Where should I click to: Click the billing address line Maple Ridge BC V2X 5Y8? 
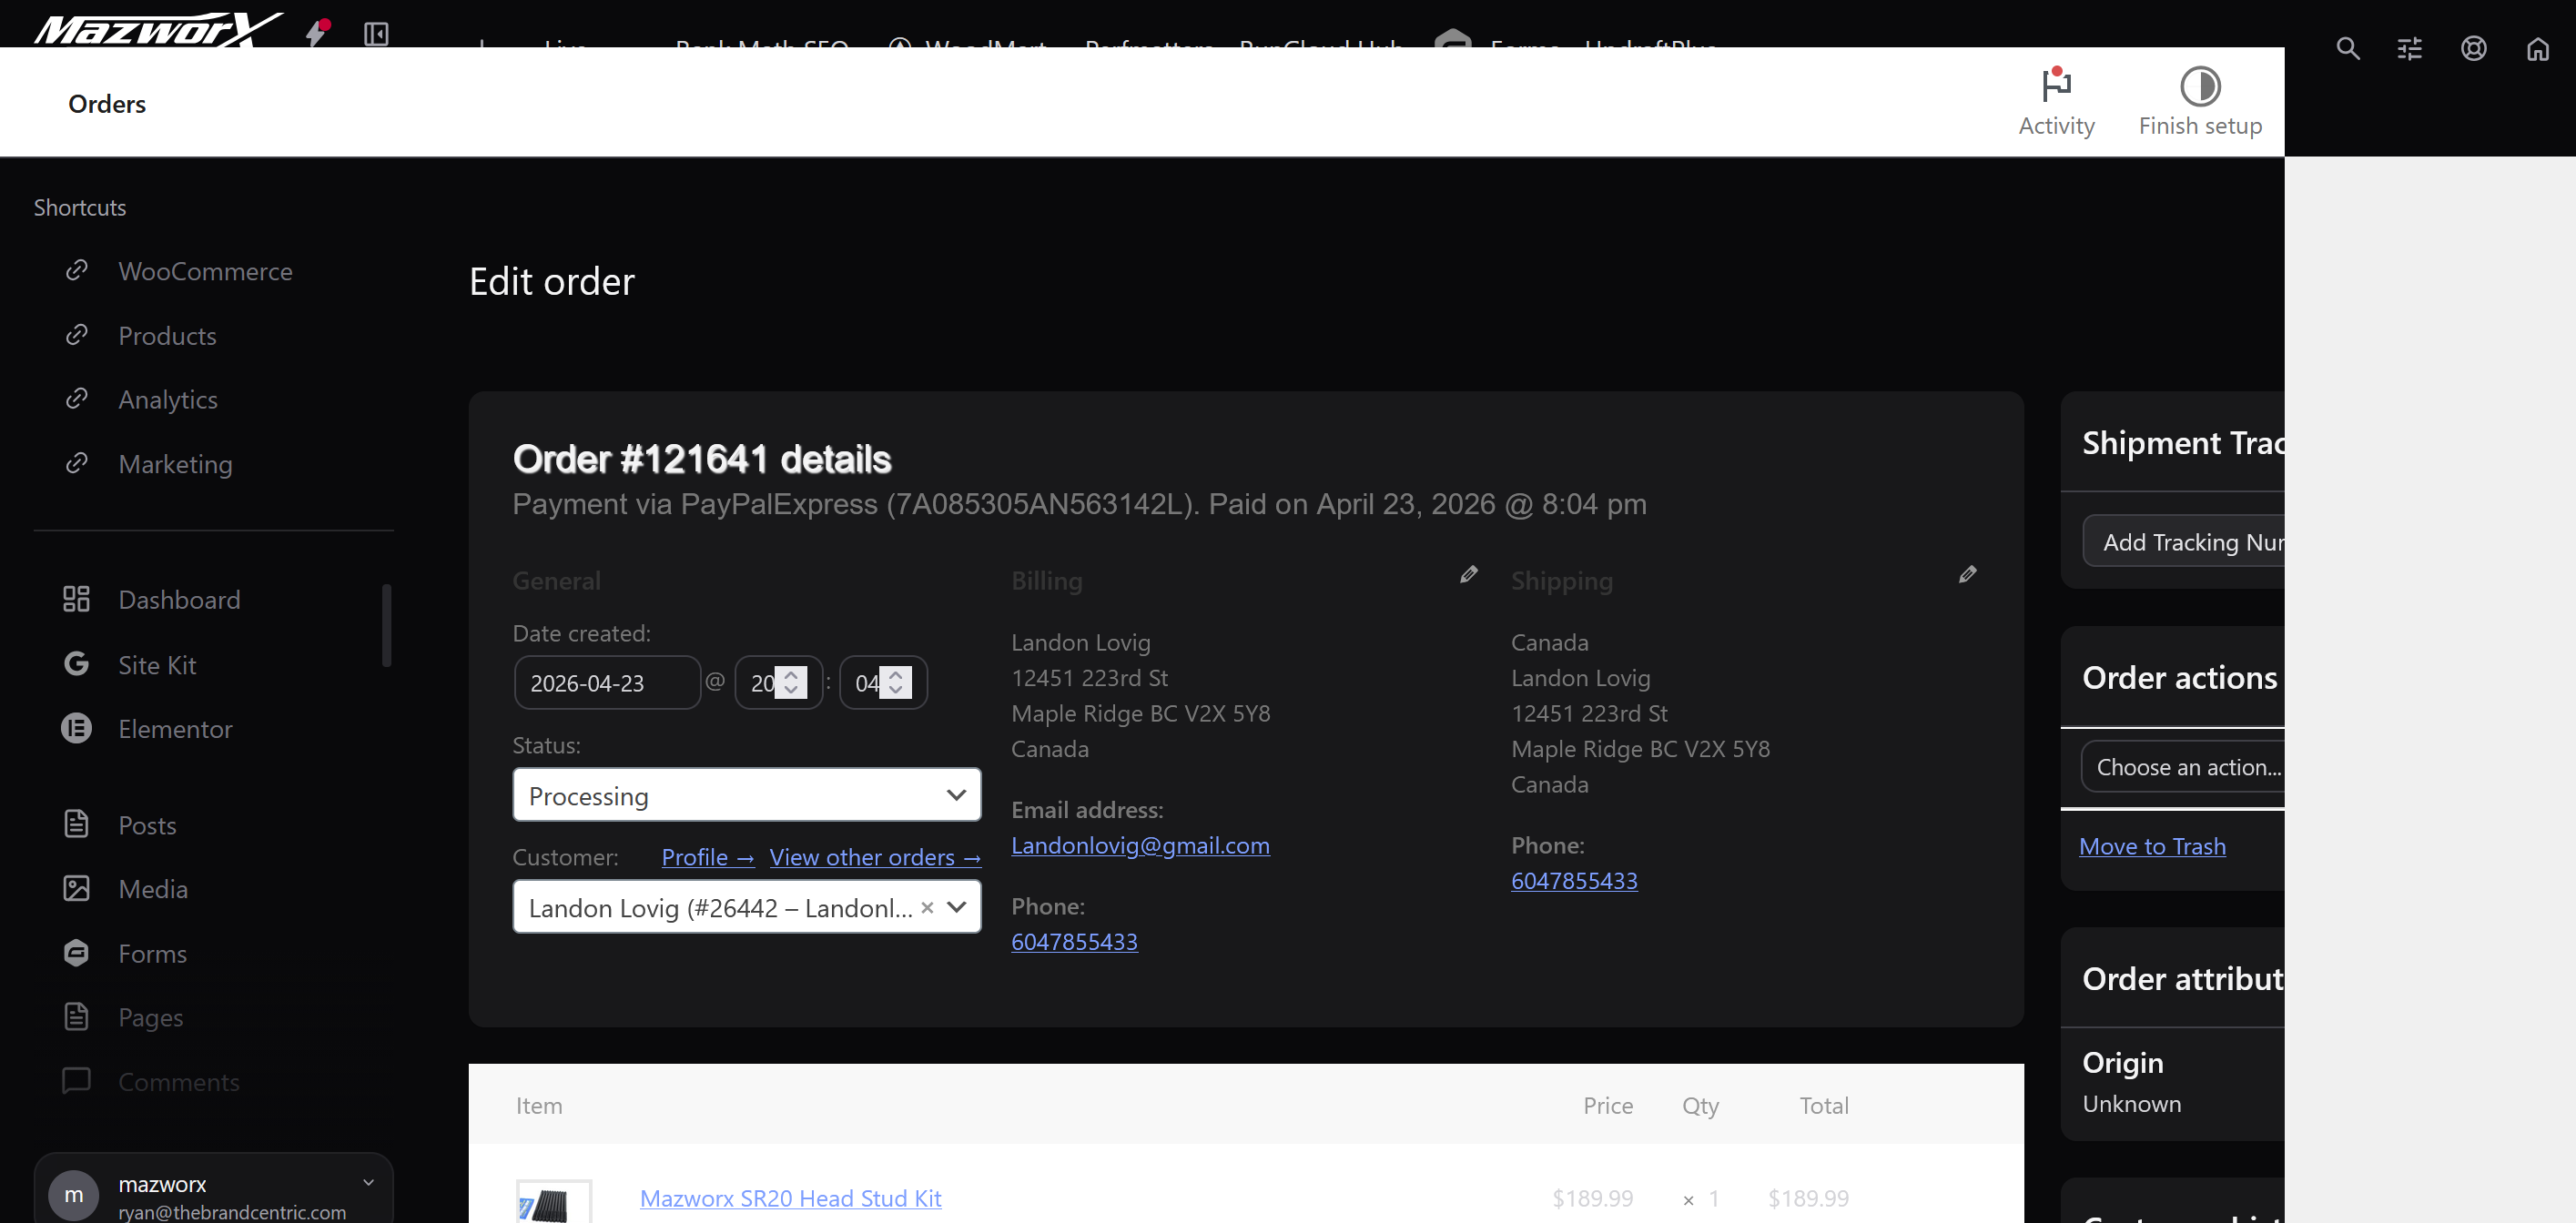click(x=1140, y=713)
